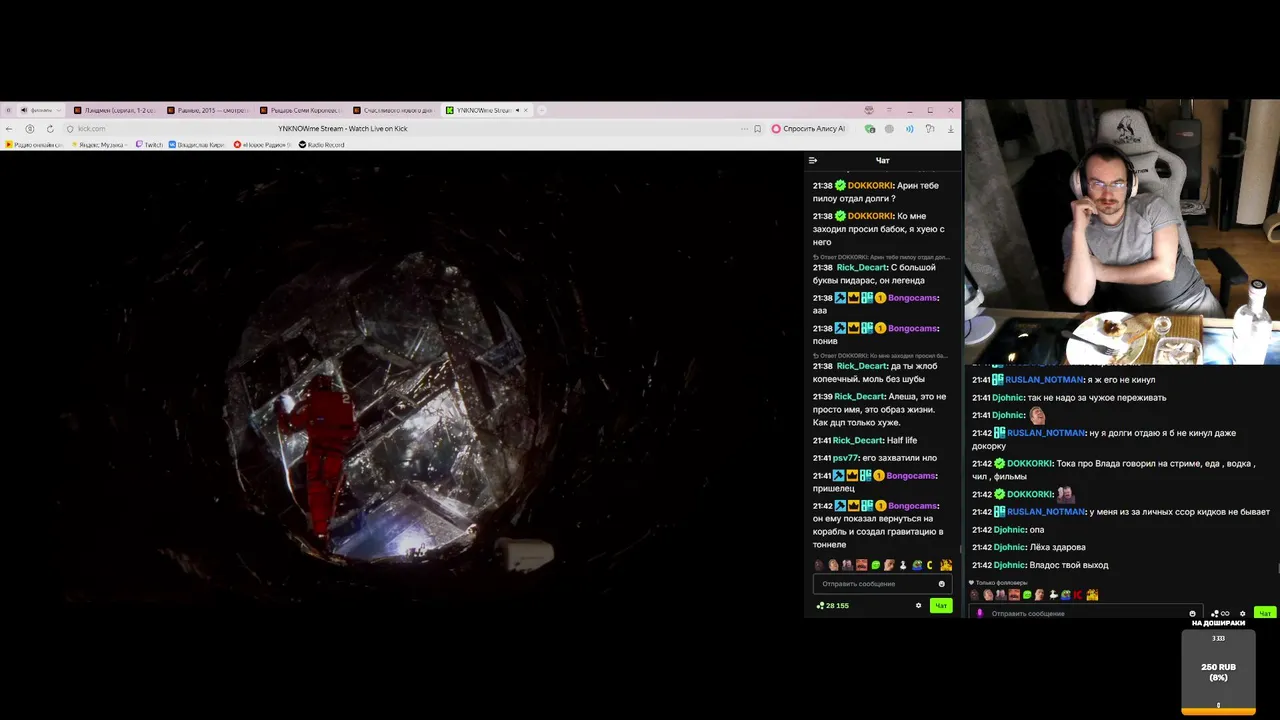The width and height of the screenshot is (1280, 720).
Task: Click the 28 155 channel points counter
Action: (832, 605)
